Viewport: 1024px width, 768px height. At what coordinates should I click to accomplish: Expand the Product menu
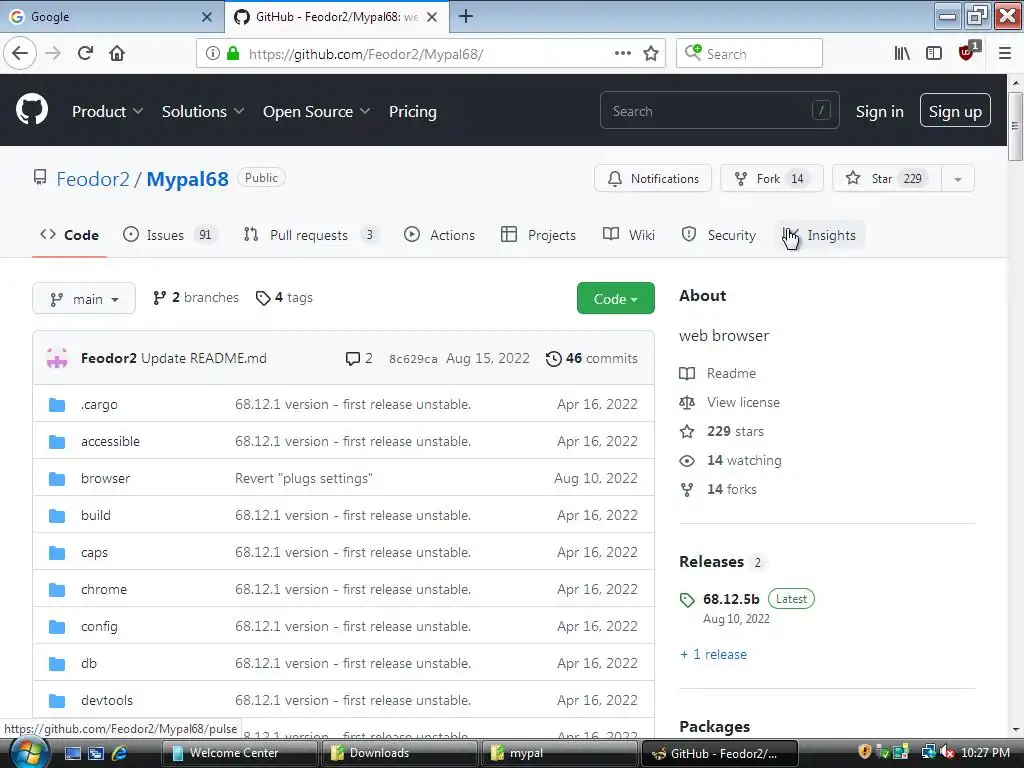point(107,112)
